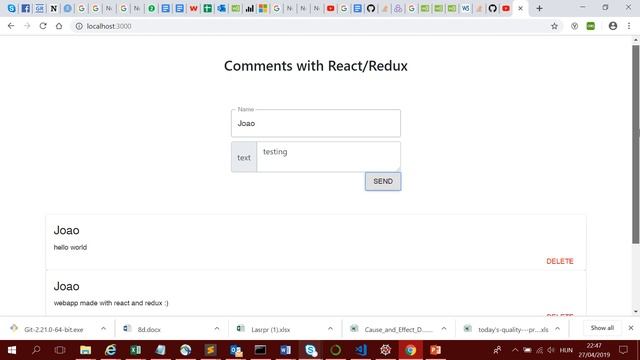Open the Windows Start menu

(11, 350)
